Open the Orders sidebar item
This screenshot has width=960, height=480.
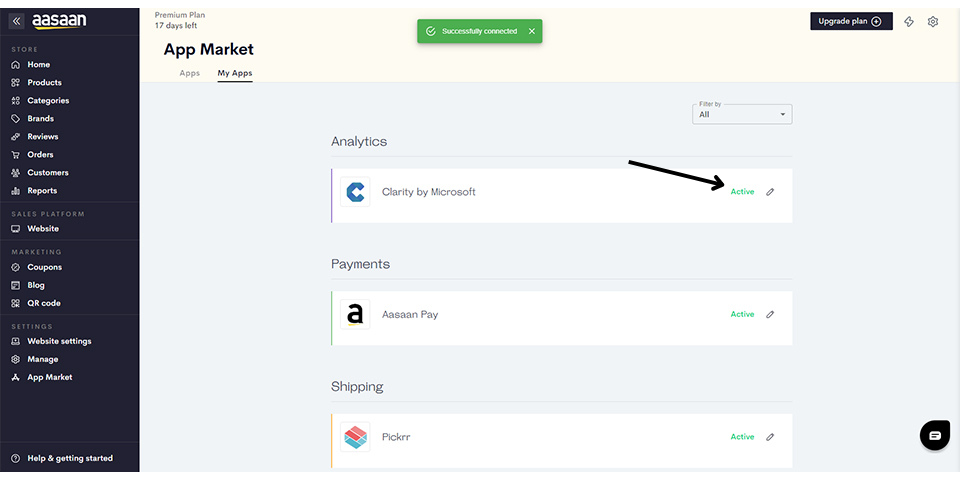(40, 154)
